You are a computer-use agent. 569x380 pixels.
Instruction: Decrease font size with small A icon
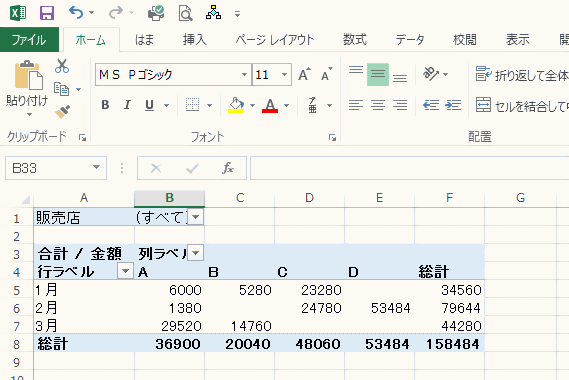click(x=327, y=74)
